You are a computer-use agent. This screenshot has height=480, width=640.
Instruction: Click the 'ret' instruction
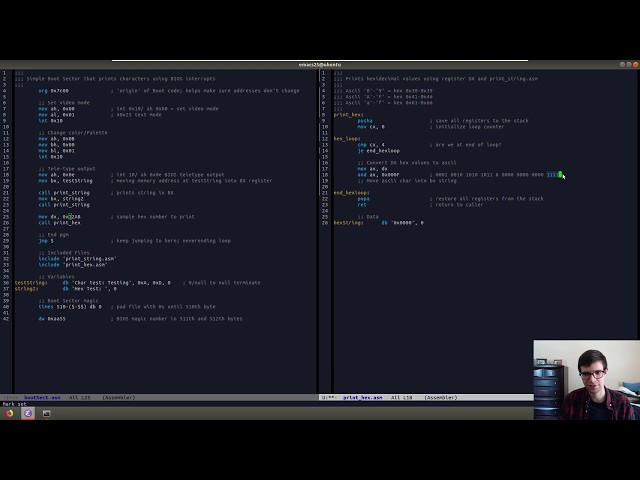click(x=362, y=204)
